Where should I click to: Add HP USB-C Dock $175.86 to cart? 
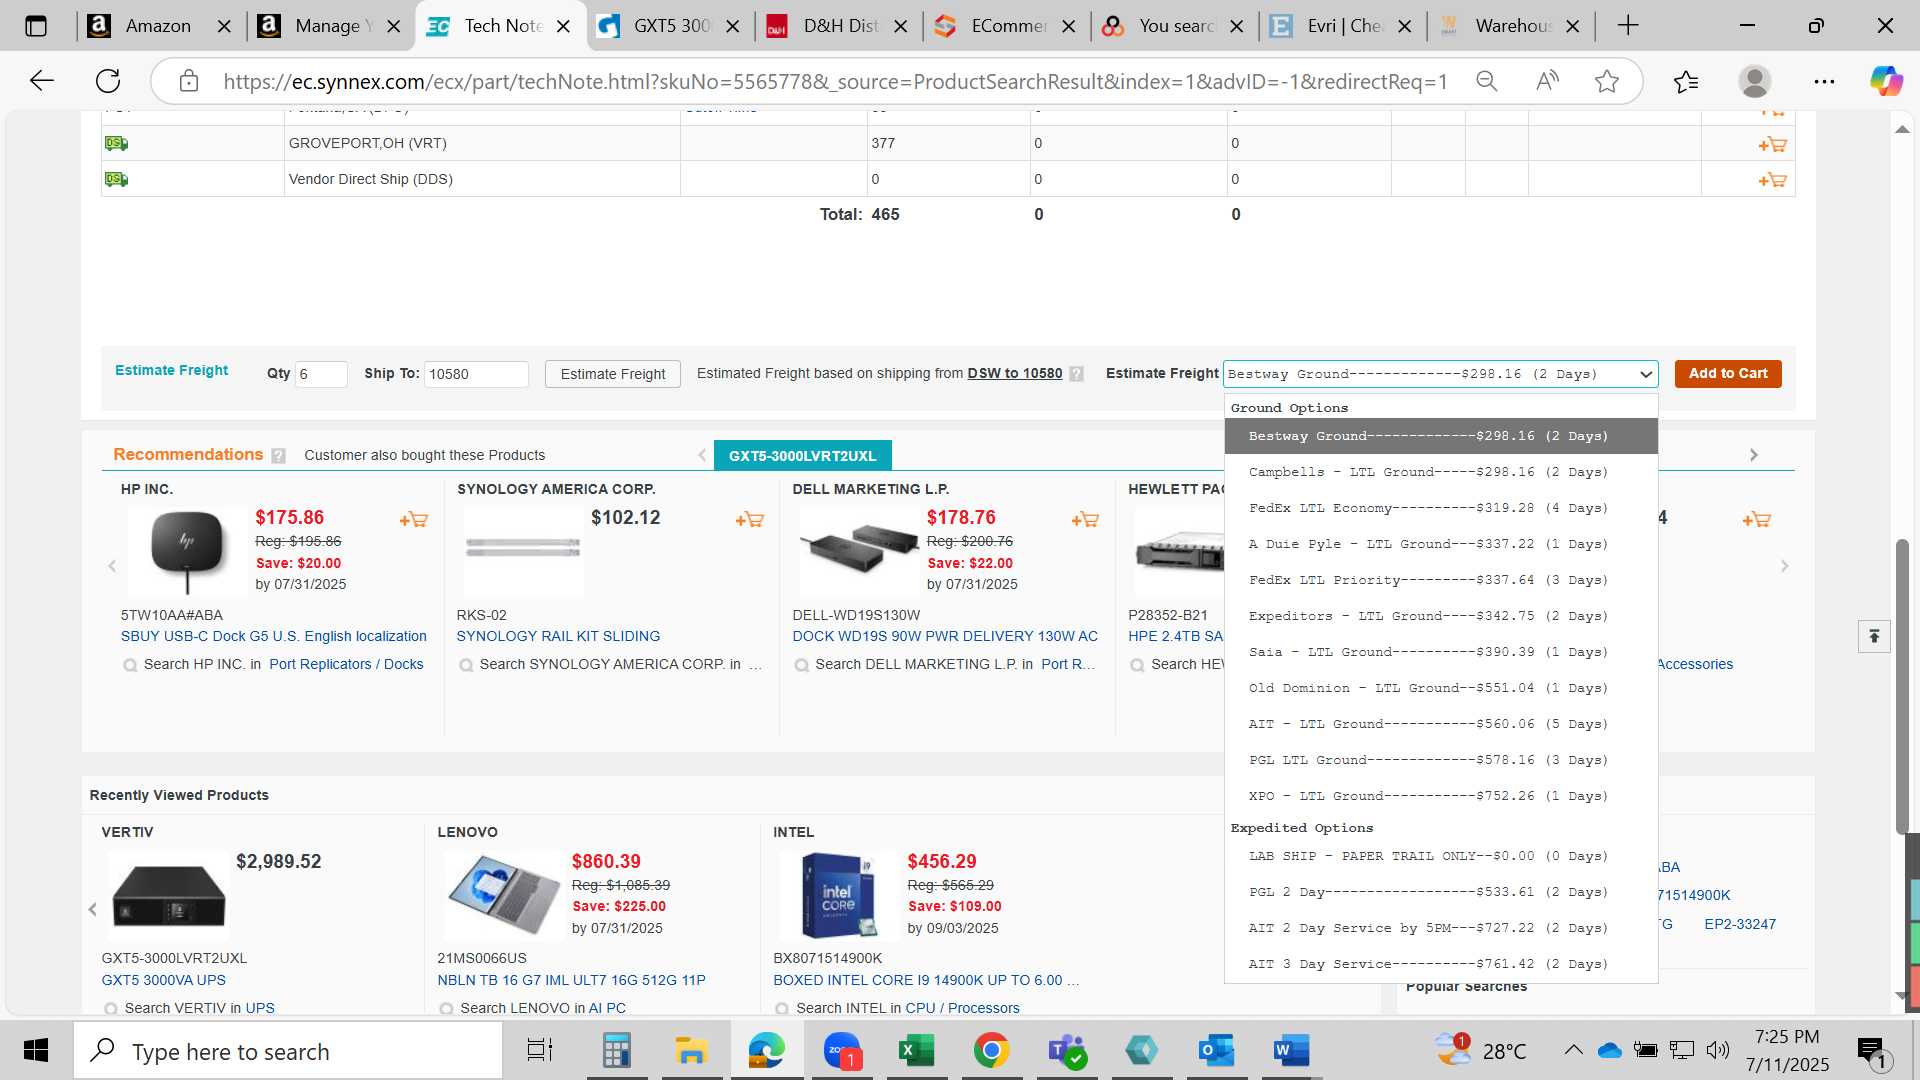pyautogui.click(x=413, y=519)
